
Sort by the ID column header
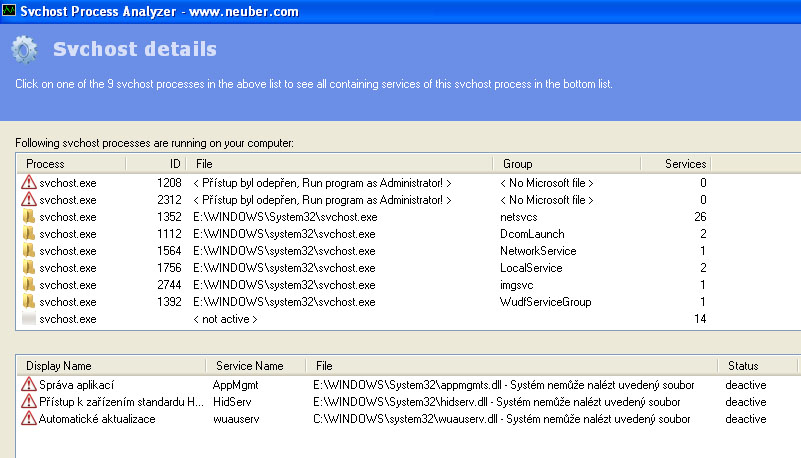tap(156, 164)
